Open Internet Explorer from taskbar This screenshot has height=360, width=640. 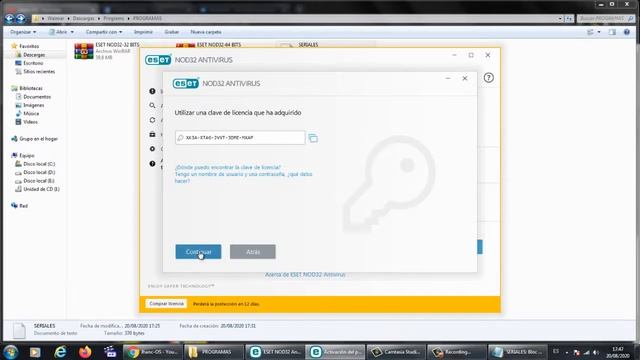pyautogui.click(x=60, y=352)
